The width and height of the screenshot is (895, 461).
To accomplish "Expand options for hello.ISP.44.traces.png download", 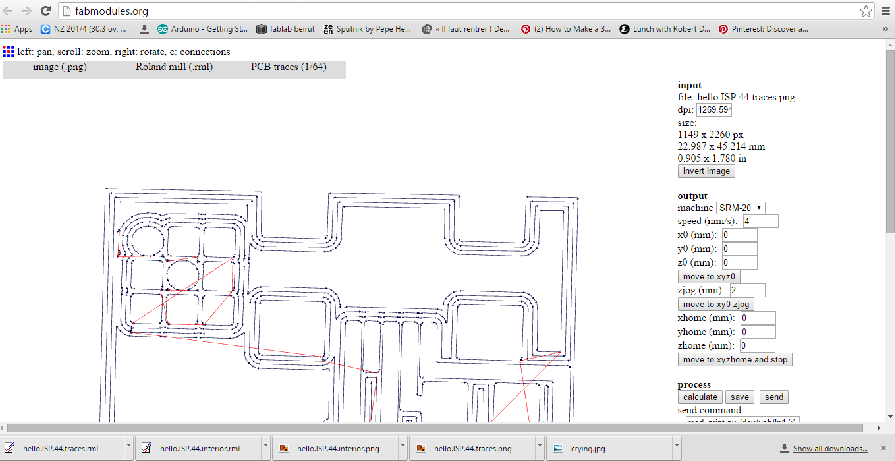I will coord(540,448).
